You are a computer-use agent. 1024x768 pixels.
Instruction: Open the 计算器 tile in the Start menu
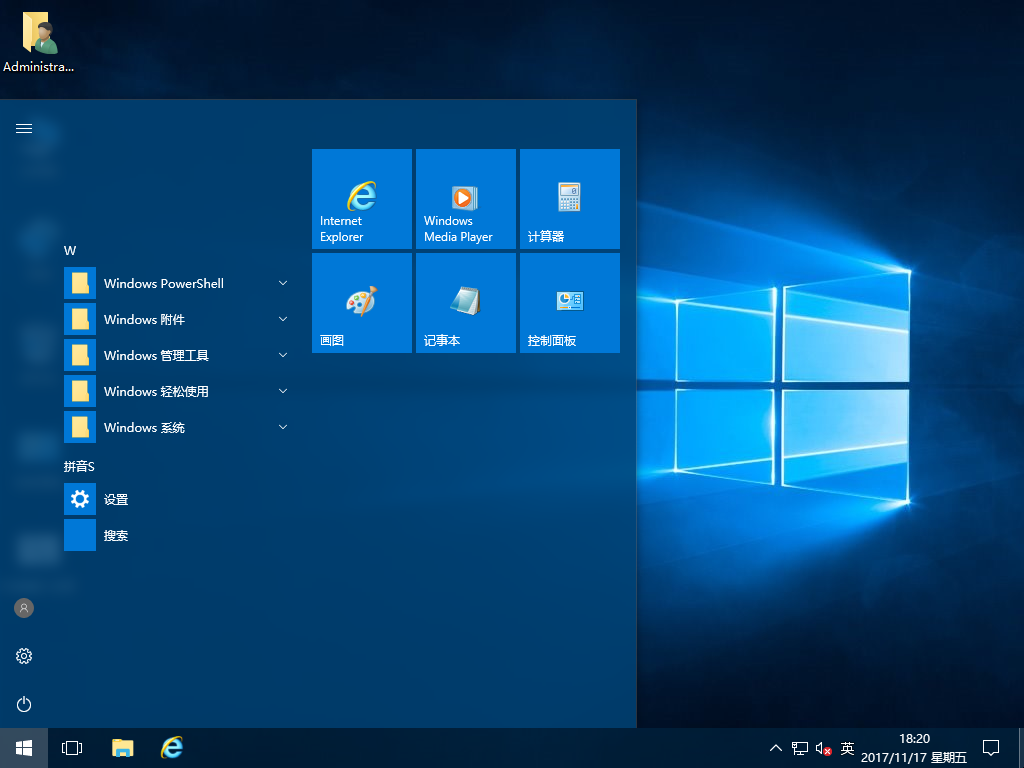pyautogui.click(x=569, y=198)
